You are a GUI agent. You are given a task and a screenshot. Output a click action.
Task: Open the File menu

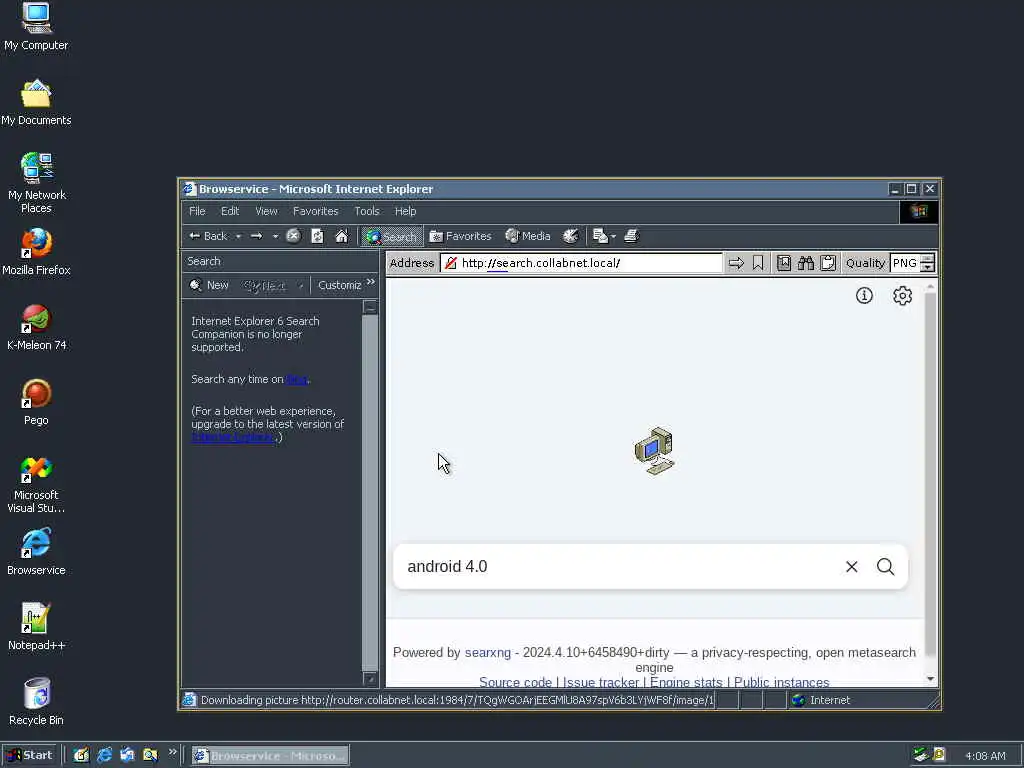tap(197, 211)
